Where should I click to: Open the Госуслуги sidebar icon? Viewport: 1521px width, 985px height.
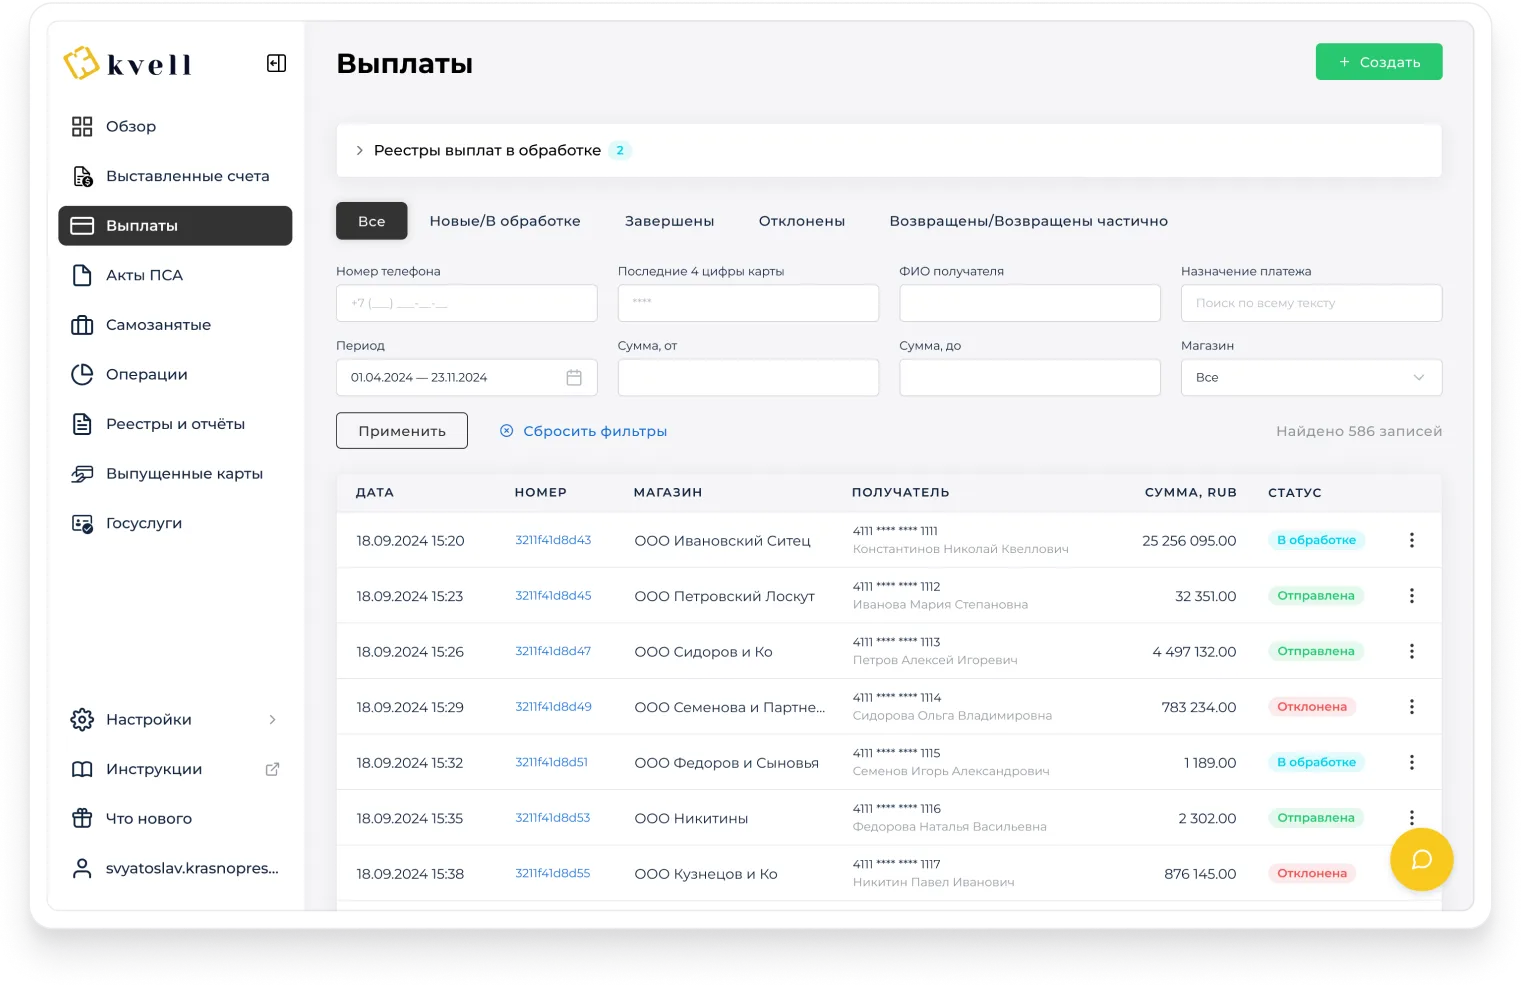coord(82,523)
